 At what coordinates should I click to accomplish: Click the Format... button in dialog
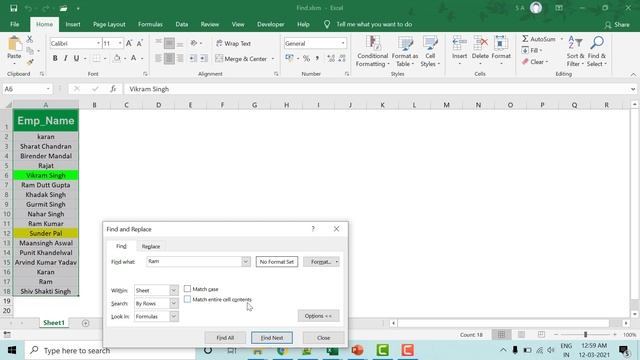pos(321,262)
